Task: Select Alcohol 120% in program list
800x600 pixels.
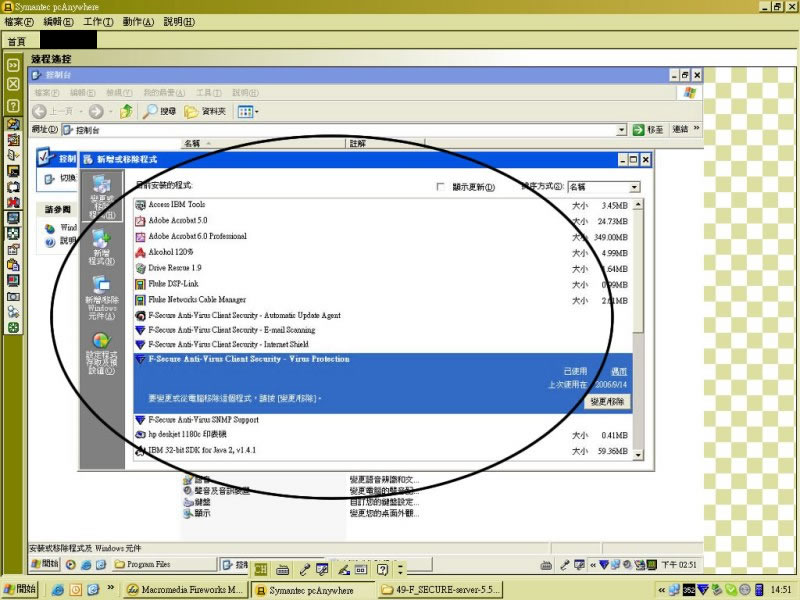Action: pos(383,253)
